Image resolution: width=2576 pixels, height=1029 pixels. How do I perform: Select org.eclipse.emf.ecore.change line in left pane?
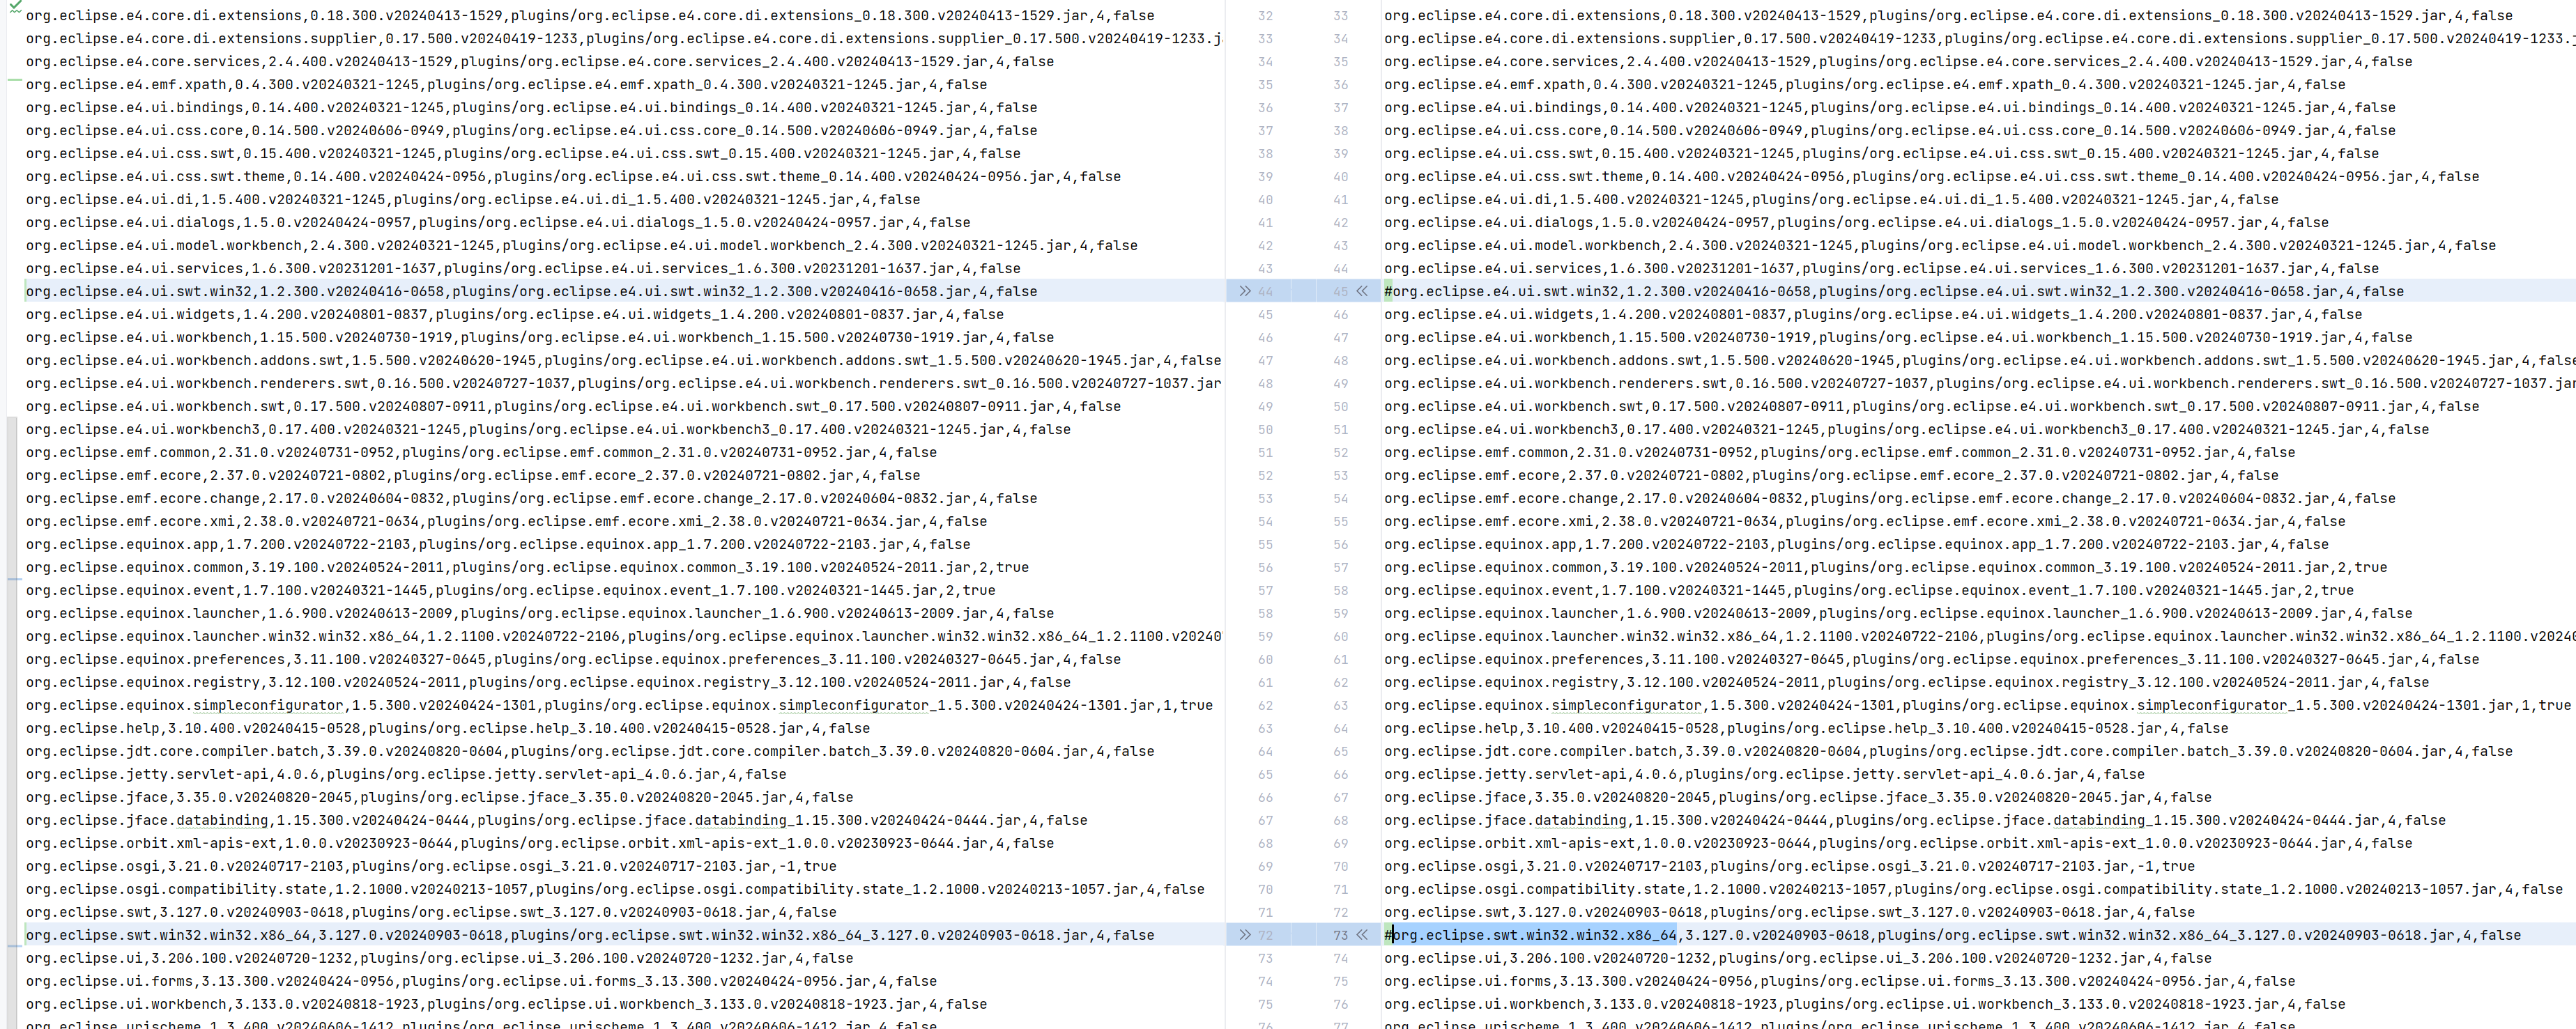[531, 498]
